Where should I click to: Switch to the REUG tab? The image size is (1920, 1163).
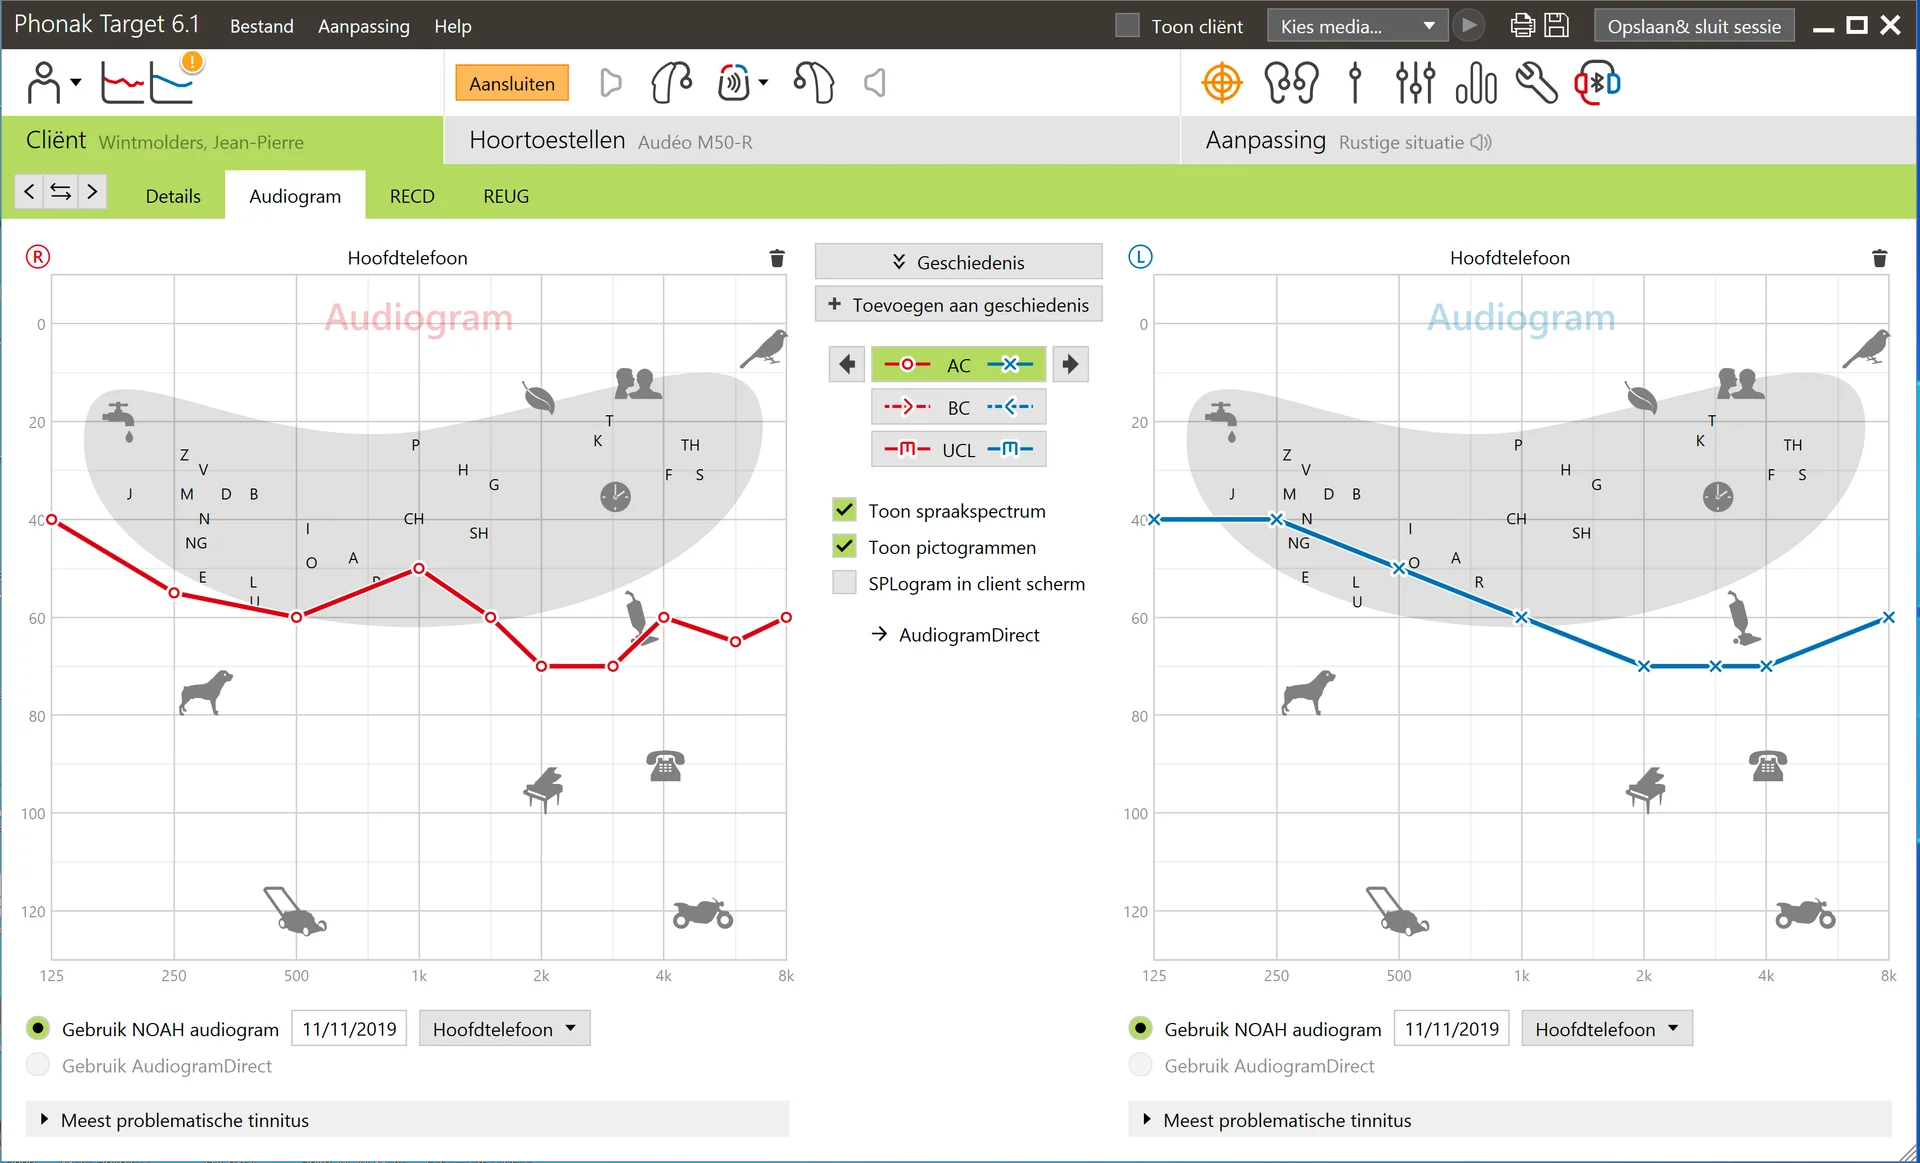pos(506,196)
